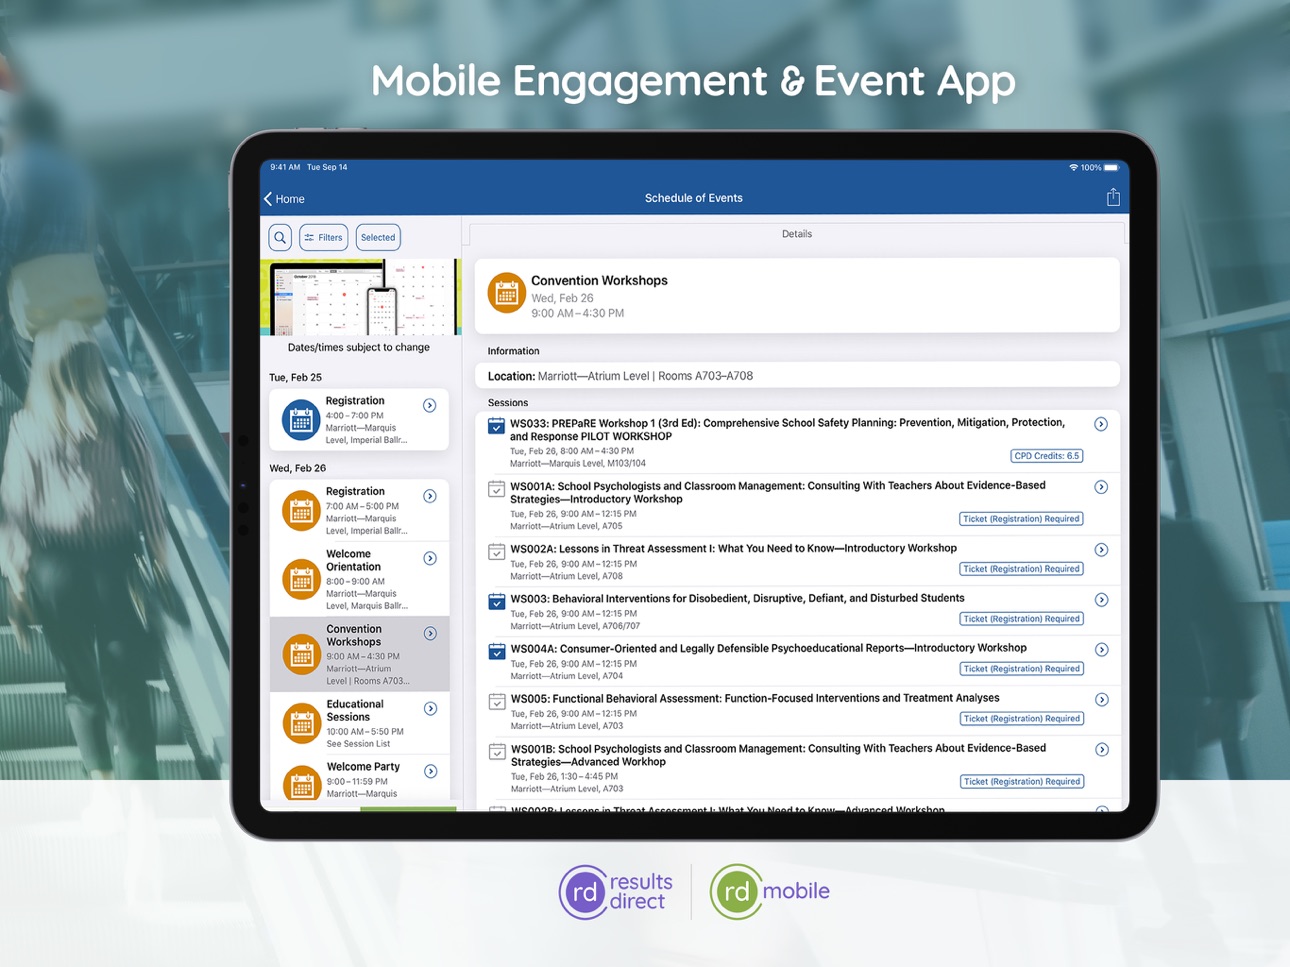This screenshot has height=967, width=1290.
Task: Open arrow for Tue Feb 25 Registration
Action: 430,405
